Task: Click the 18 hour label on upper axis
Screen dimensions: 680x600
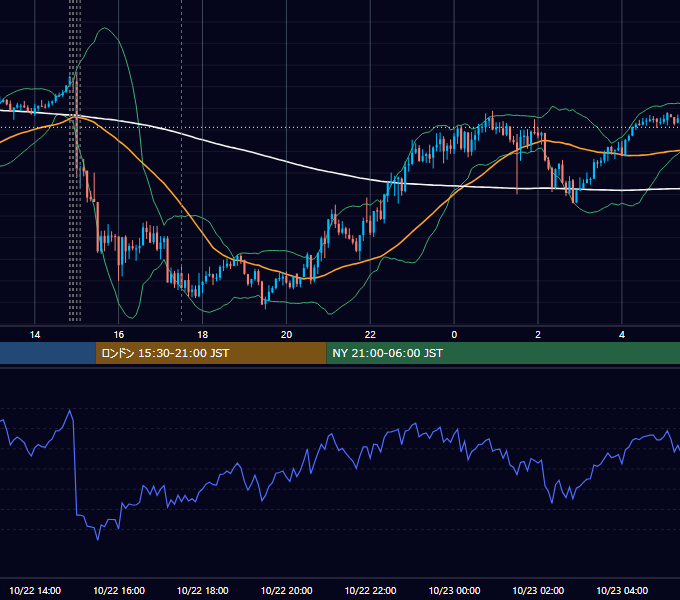Action: pos(203,335)
